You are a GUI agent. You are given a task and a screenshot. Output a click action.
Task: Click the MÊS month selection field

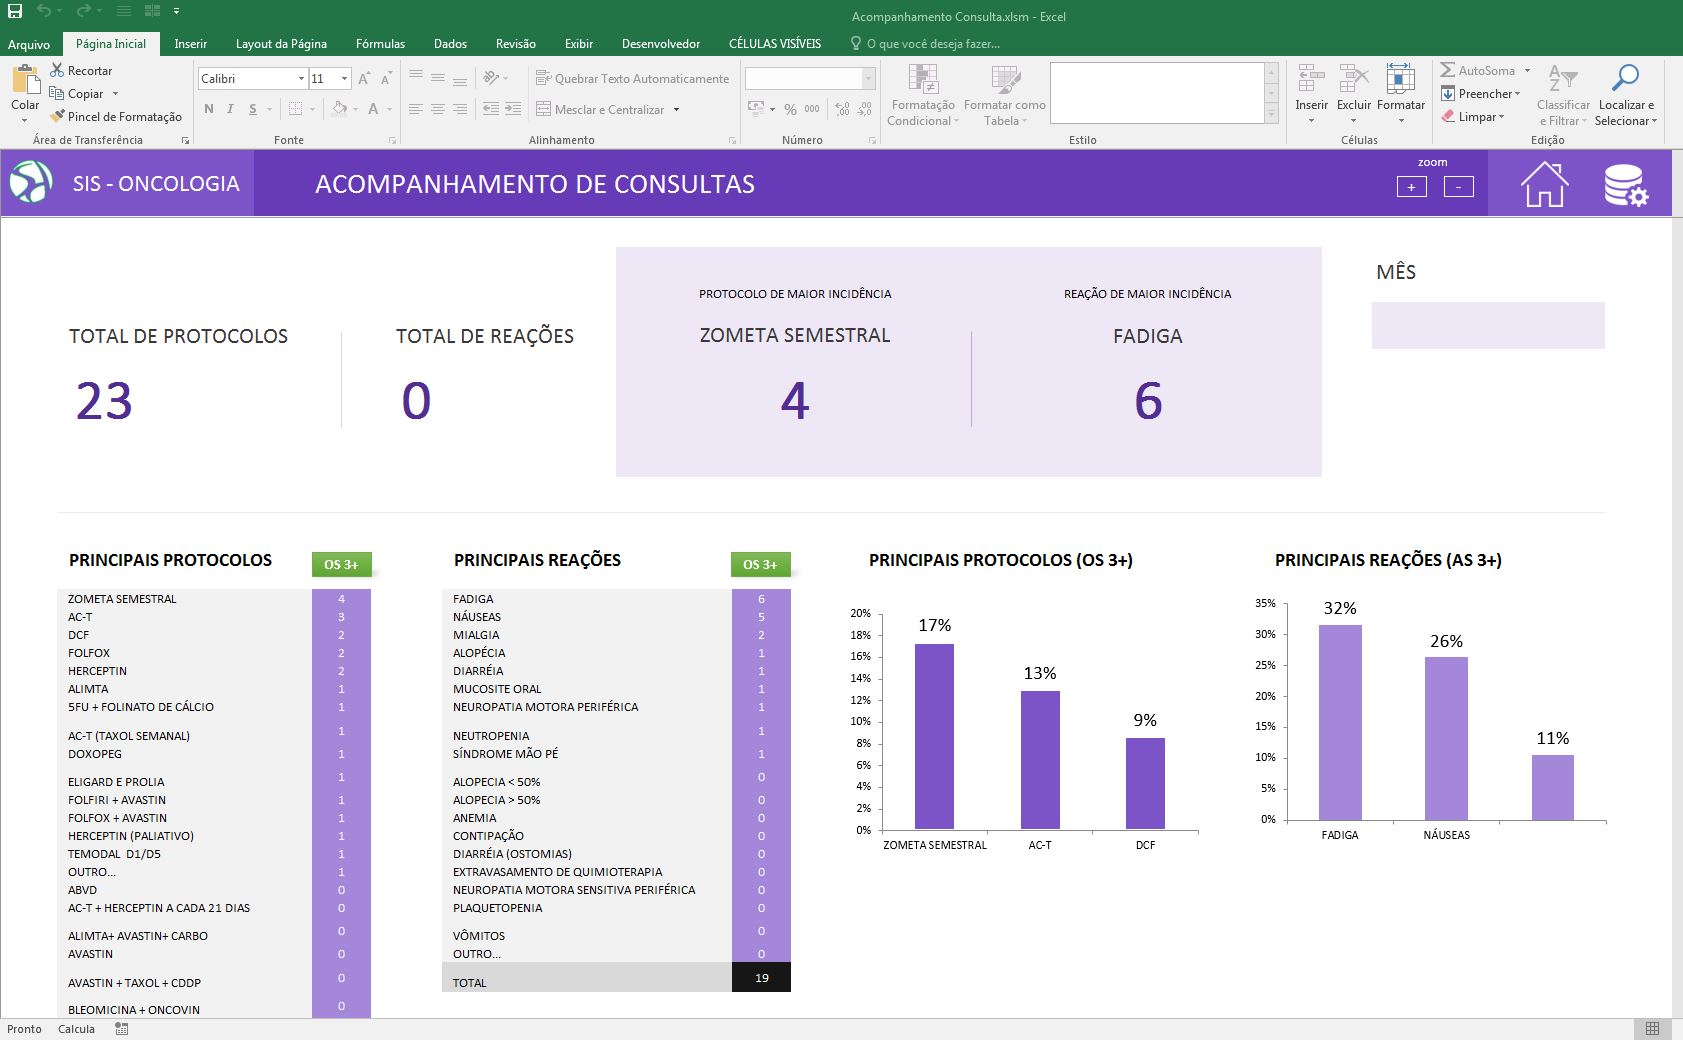coord(1488,325)
